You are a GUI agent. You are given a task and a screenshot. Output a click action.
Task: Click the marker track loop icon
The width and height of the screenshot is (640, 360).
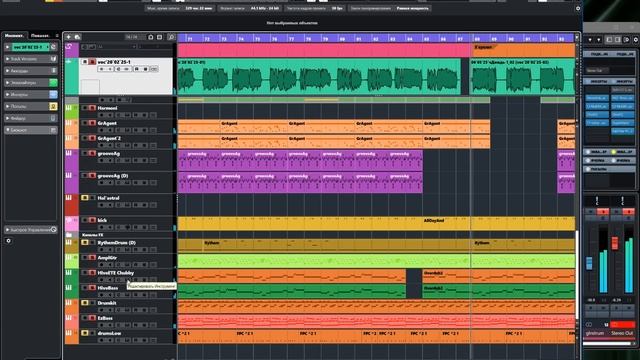pyautogui.click(x=69, y=47)
